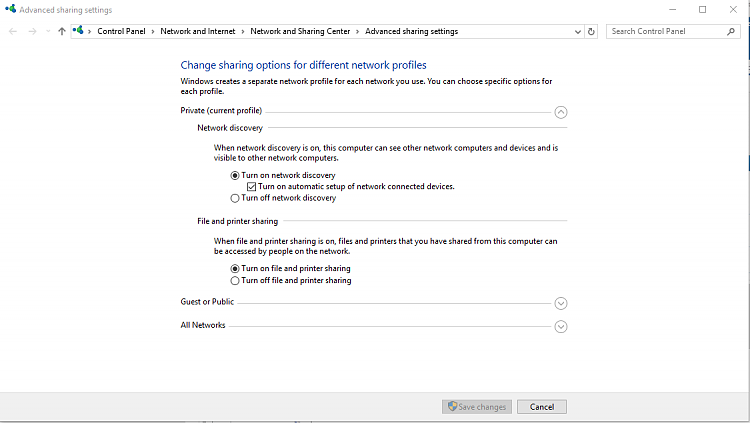The image size is (750, 423).
Task: Click the Change sharing options page title
Action: click(x=303, y=65)
